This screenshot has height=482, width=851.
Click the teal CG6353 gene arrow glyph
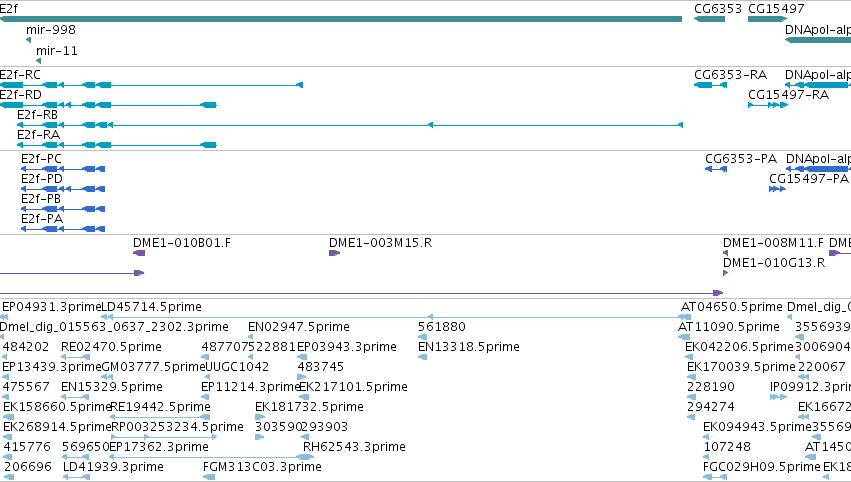point(709,19)
